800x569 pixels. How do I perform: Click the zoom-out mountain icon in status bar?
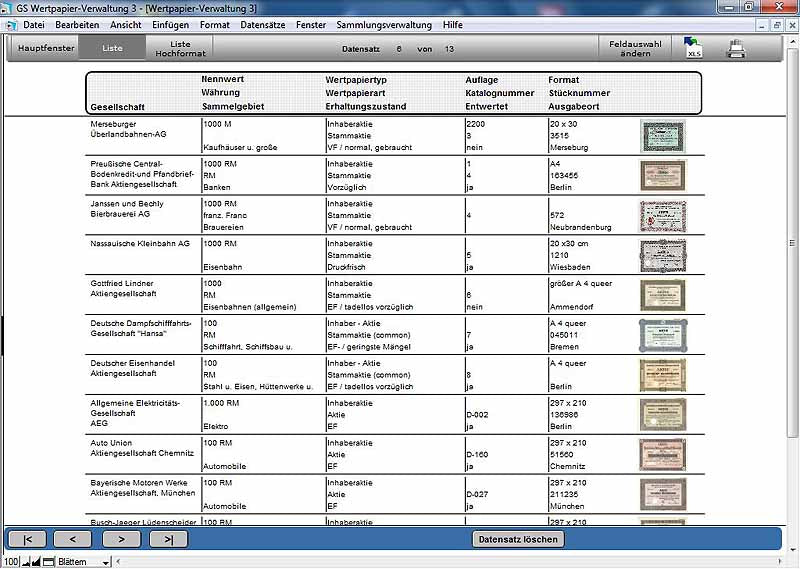pos(27,562)
